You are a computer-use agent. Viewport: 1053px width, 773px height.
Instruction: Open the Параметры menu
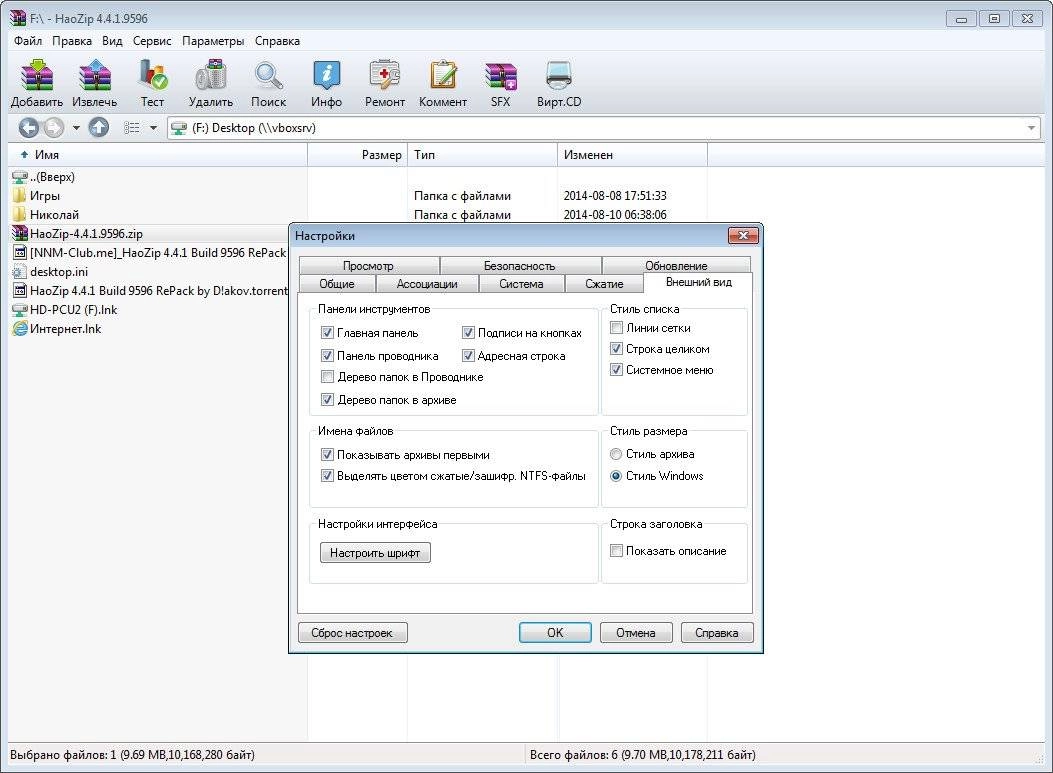pyautogui.click(x=213, y=41)
